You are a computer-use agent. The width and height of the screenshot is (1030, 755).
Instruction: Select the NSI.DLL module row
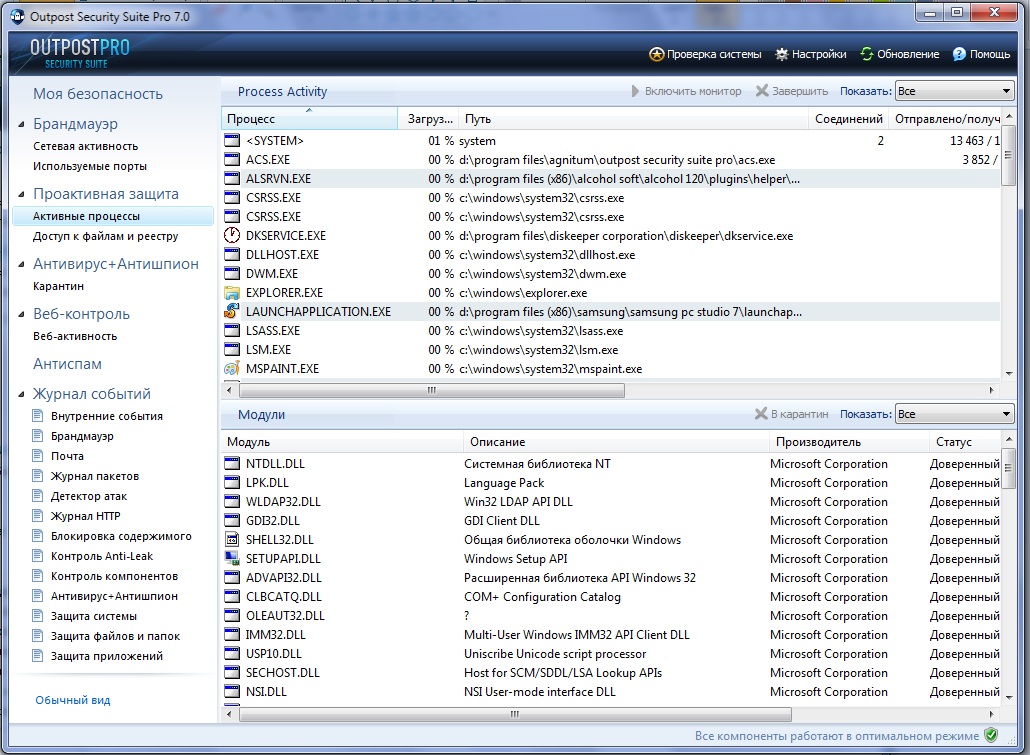pos(611,692)
